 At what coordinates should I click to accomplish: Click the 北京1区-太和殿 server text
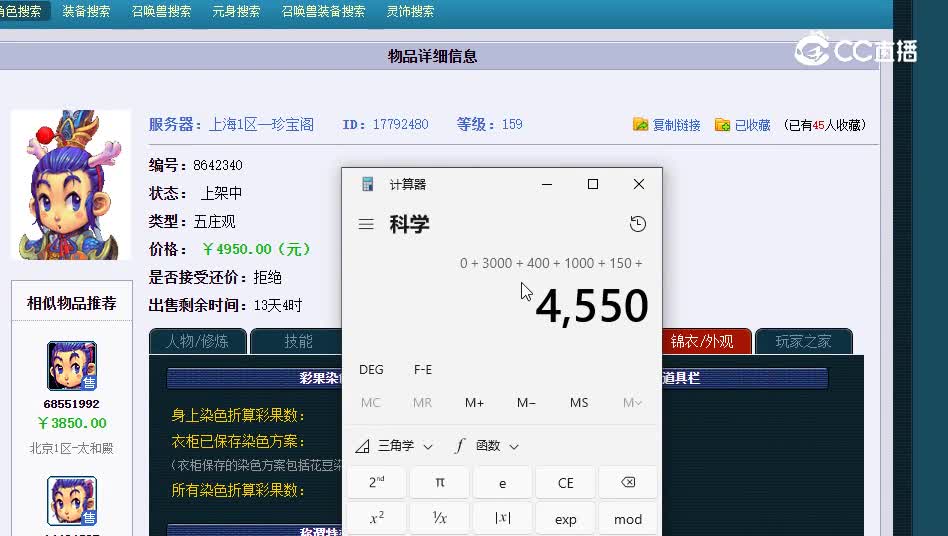(71, 448)
